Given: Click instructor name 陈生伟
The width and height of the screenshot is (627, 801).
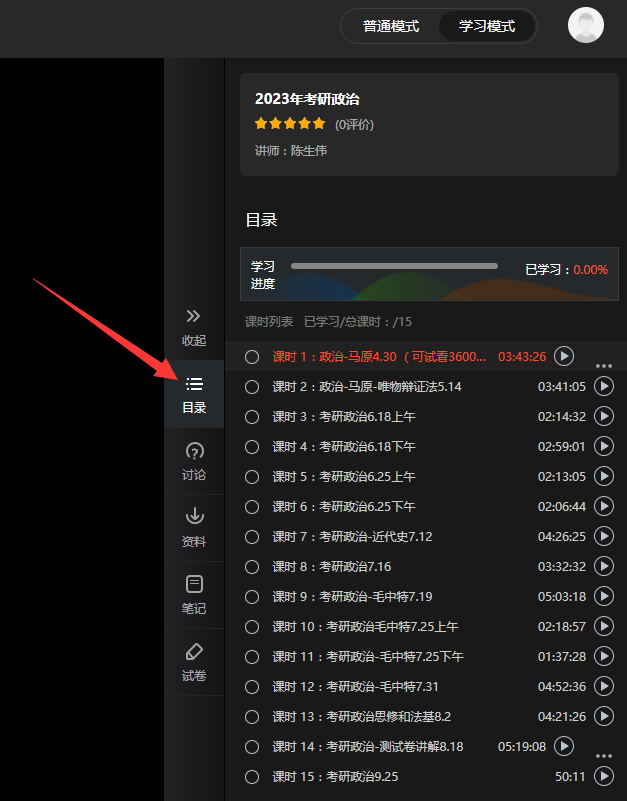Looking at the screenshot, I should coord(309,151).
